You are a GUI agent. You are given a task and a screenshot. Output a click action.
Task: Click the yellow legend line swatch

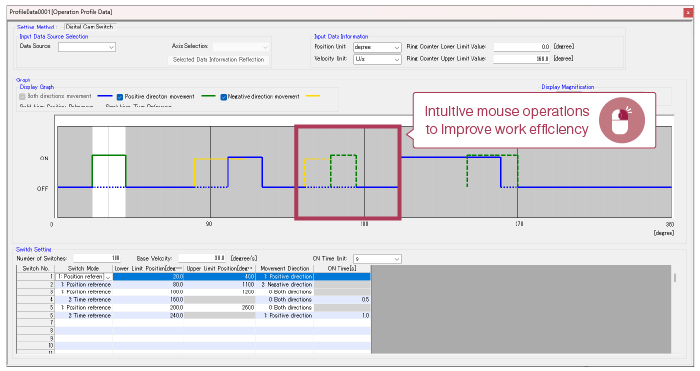pyautogui.click(x=313, y=96)
